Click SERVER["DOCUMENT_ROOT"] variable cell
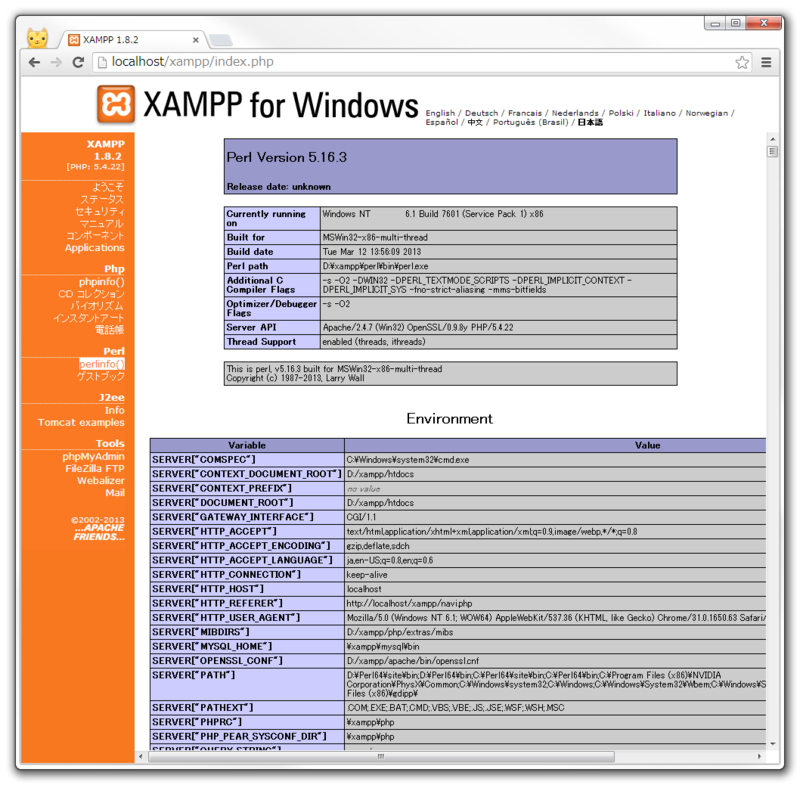 tap(247, 503)
